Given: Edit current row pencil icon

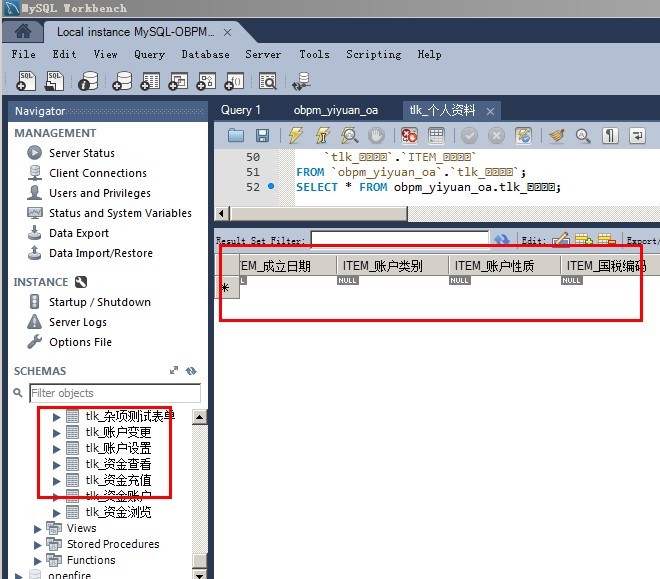Looking at the screenshot, I should [x=561, y=239].
